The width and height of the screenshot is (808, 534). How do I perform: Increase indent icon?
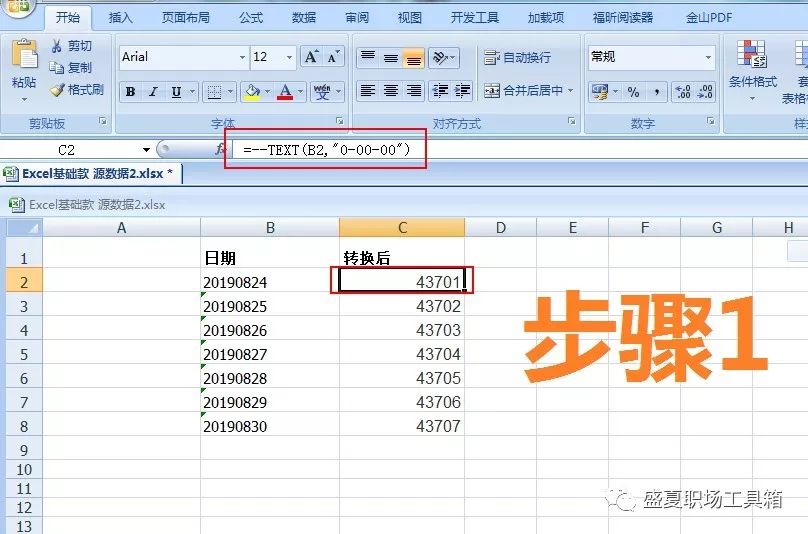(462, 91)
